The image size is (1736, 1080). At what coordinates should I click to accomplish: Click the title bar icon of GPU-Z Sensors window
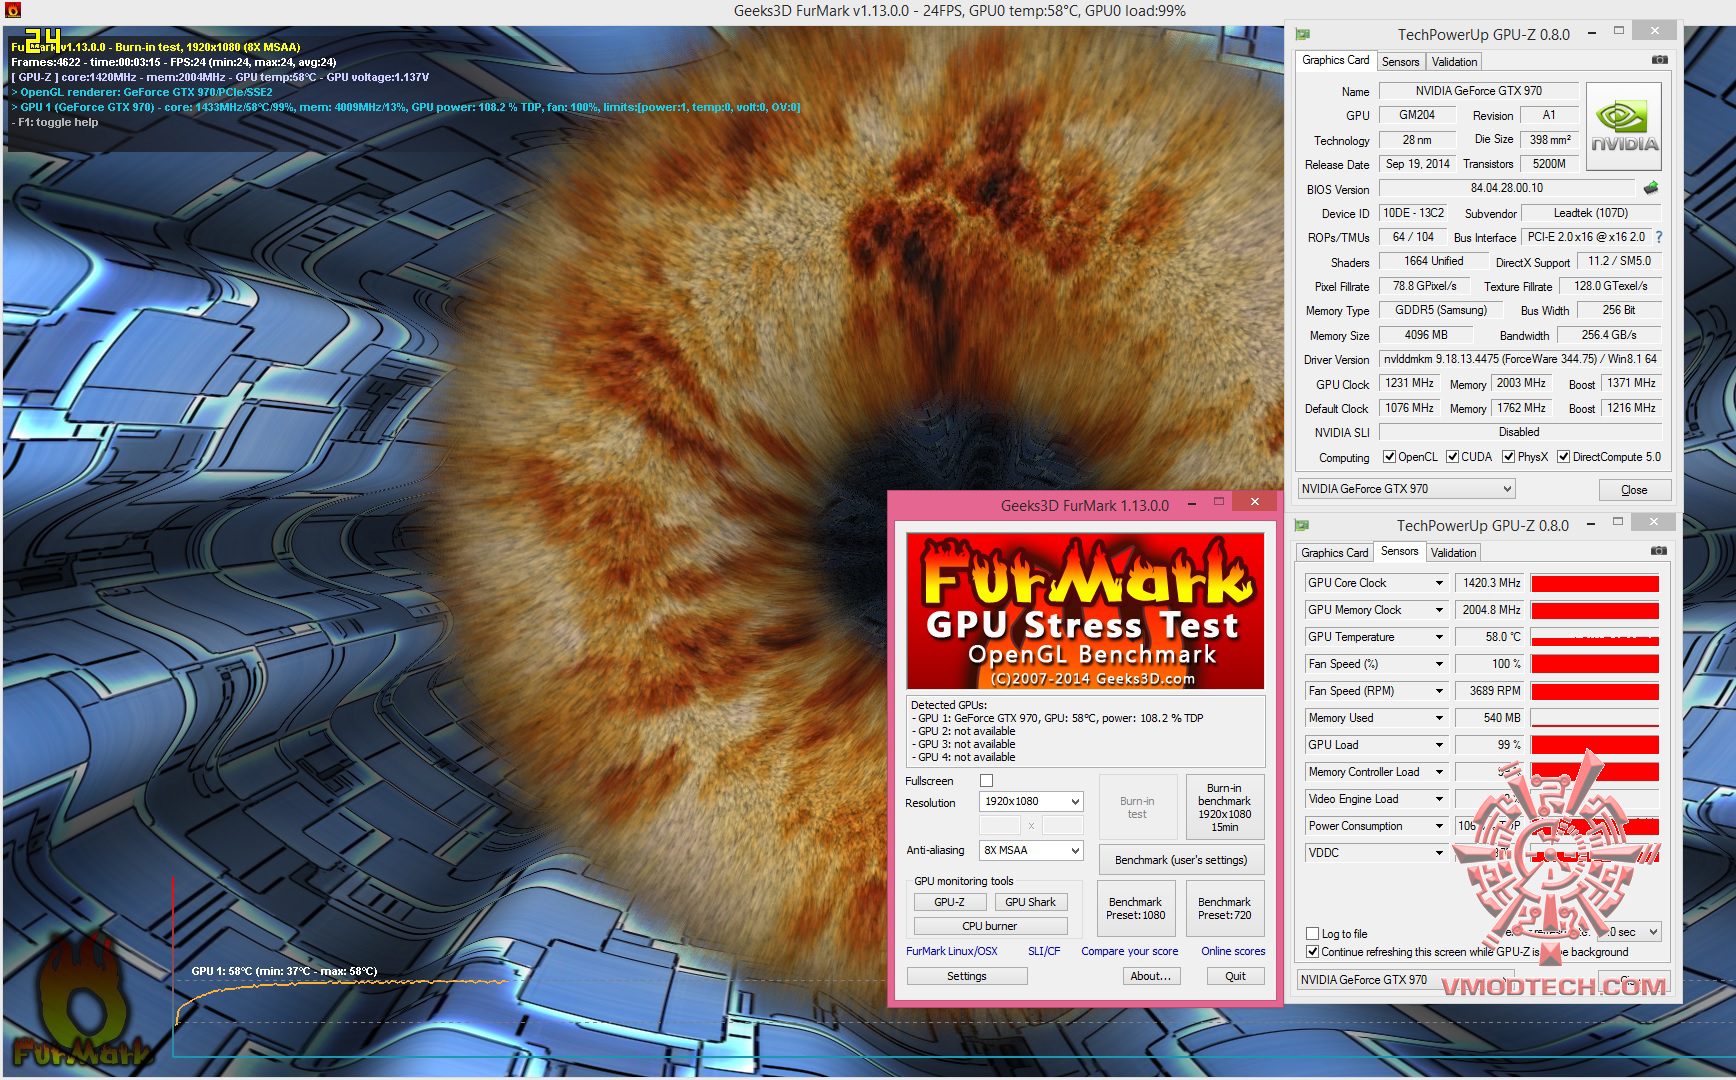pyautogui.click(x=1303, y=525)
